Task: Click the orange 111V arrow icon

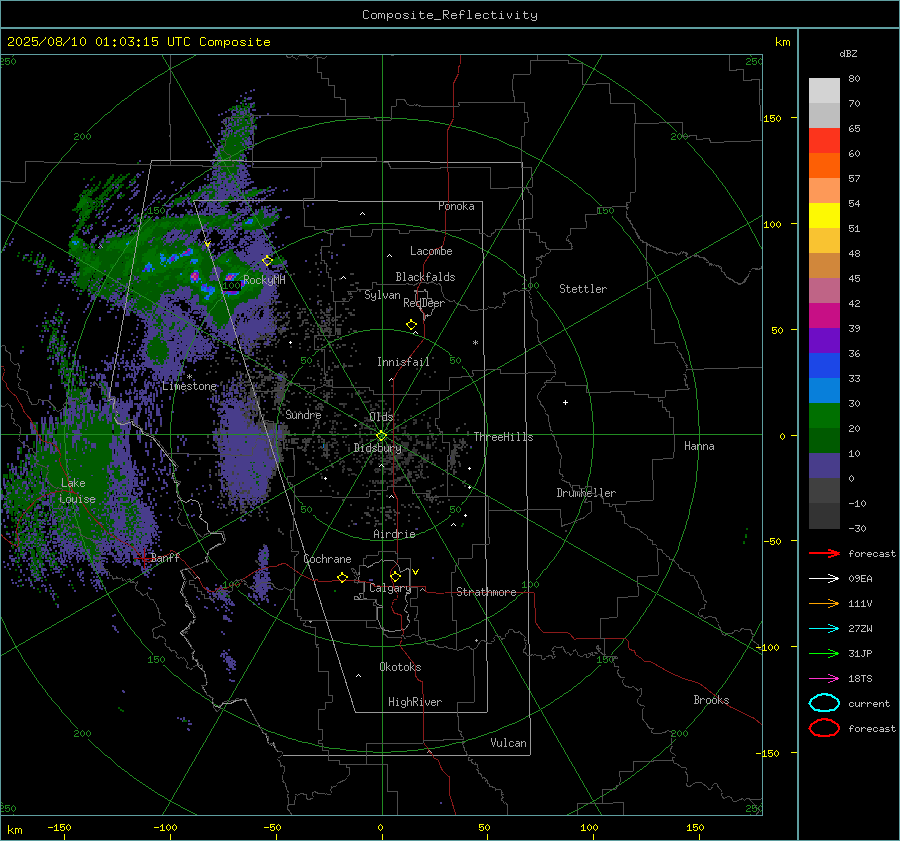Action: 824,603
